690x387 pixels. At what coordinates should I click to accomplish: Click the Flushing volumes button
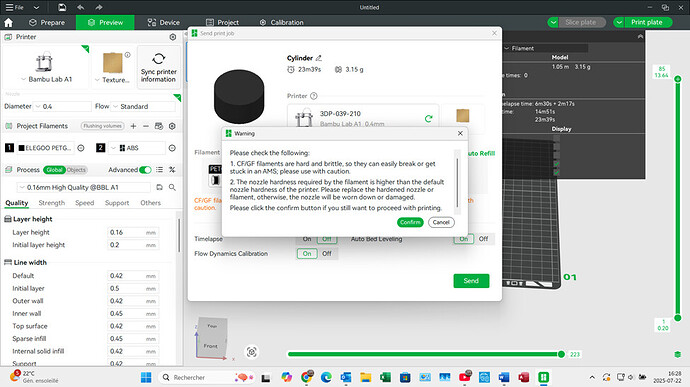point(102,126)
